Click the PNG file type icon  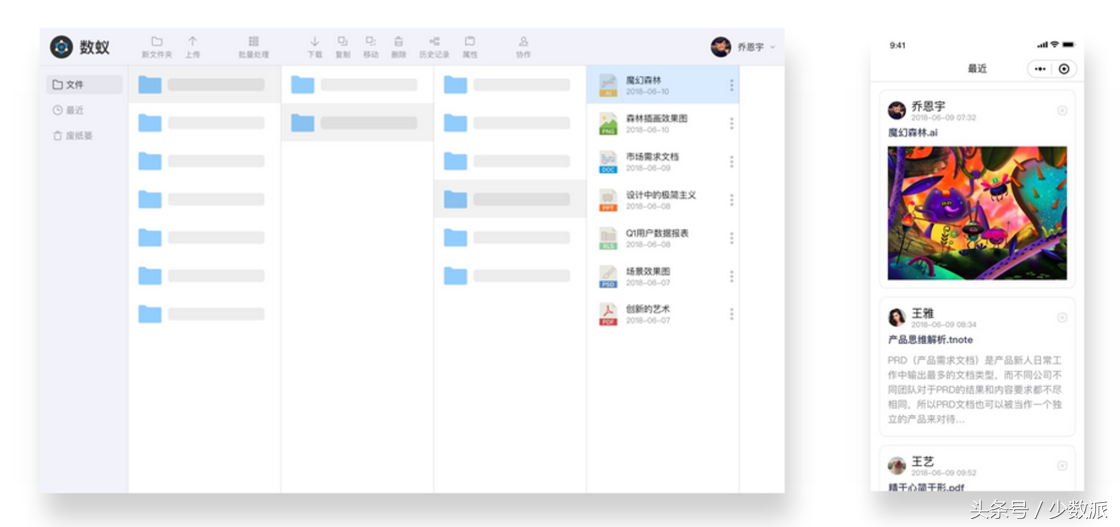point(608,124)
